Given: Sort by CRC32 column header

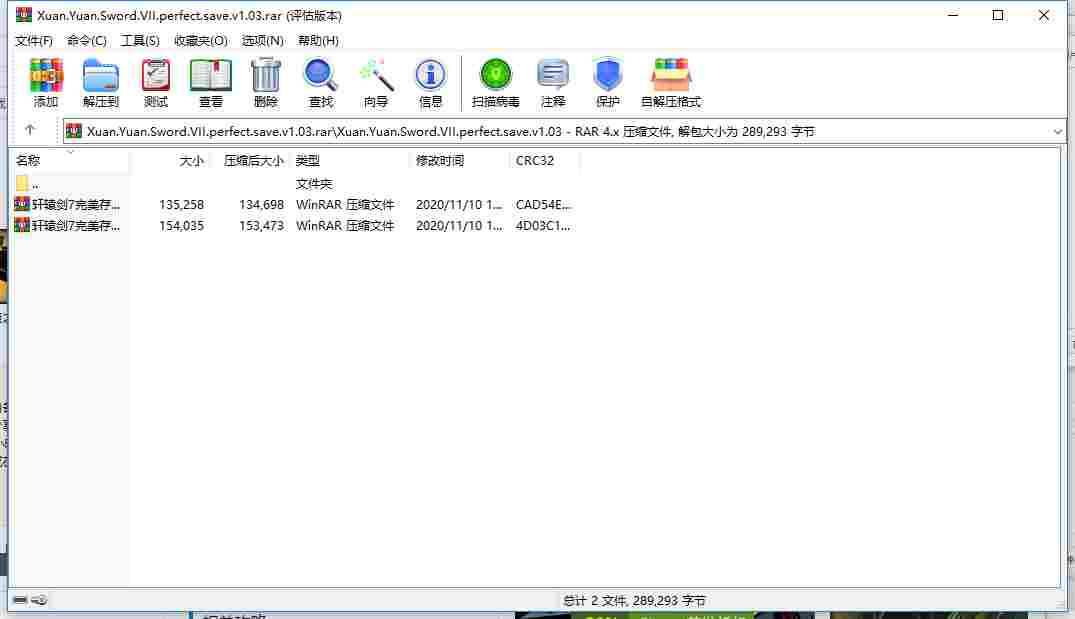Looking at the screenshot, I should [544, 160].
